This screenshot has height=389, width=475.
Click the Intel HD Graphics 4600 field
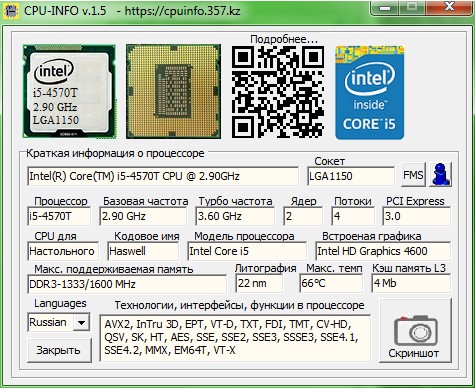click(383, 251)
